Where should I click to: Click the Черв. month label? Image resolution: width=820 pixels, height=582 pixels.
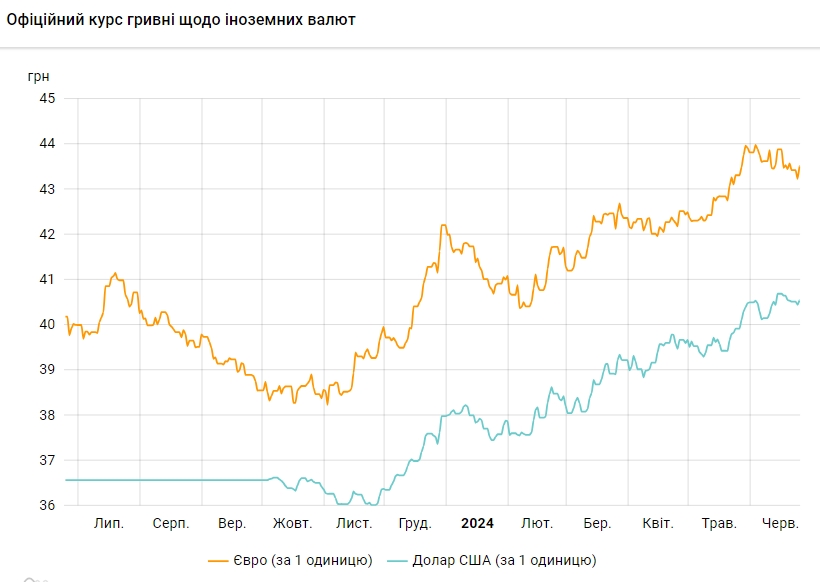pyautogui.click(x=780, y=524)
